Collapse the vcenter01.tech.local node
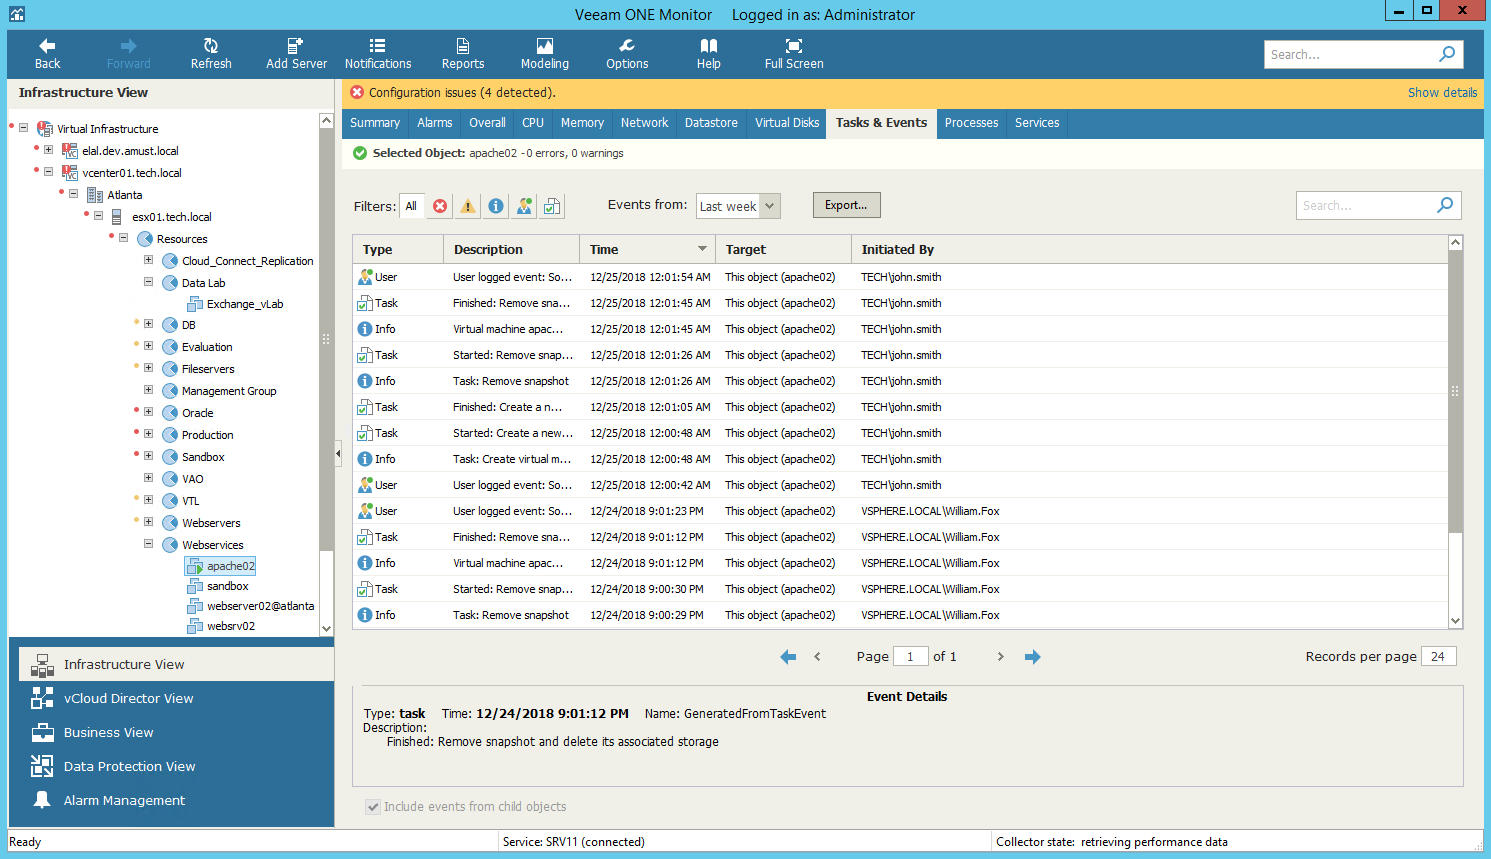The width and height of the screenshot is (1491, 859). click(x=48, y=172)
